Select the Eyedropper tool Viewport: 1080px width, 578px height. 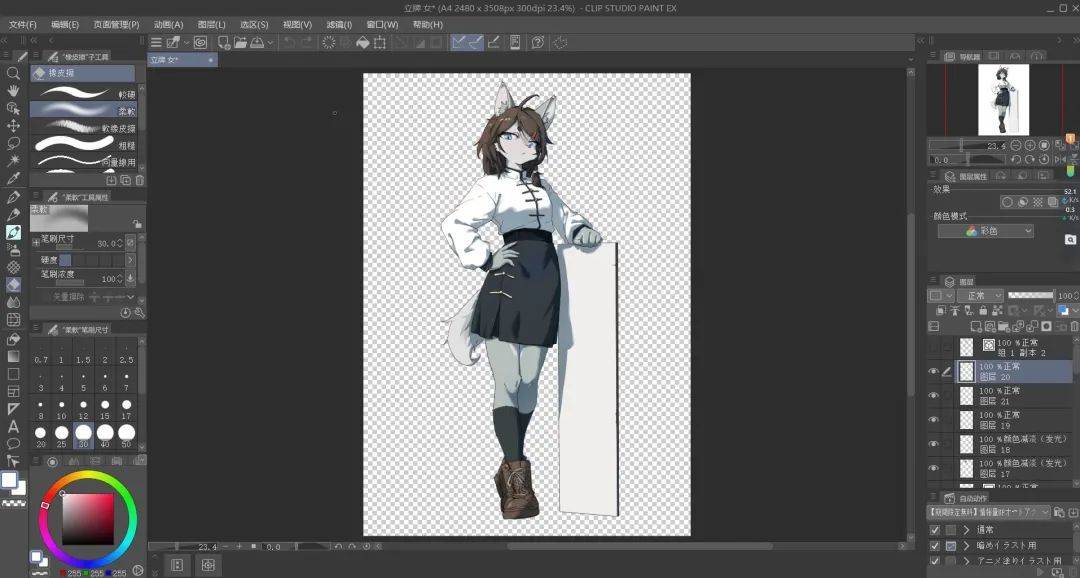[13, 178]
